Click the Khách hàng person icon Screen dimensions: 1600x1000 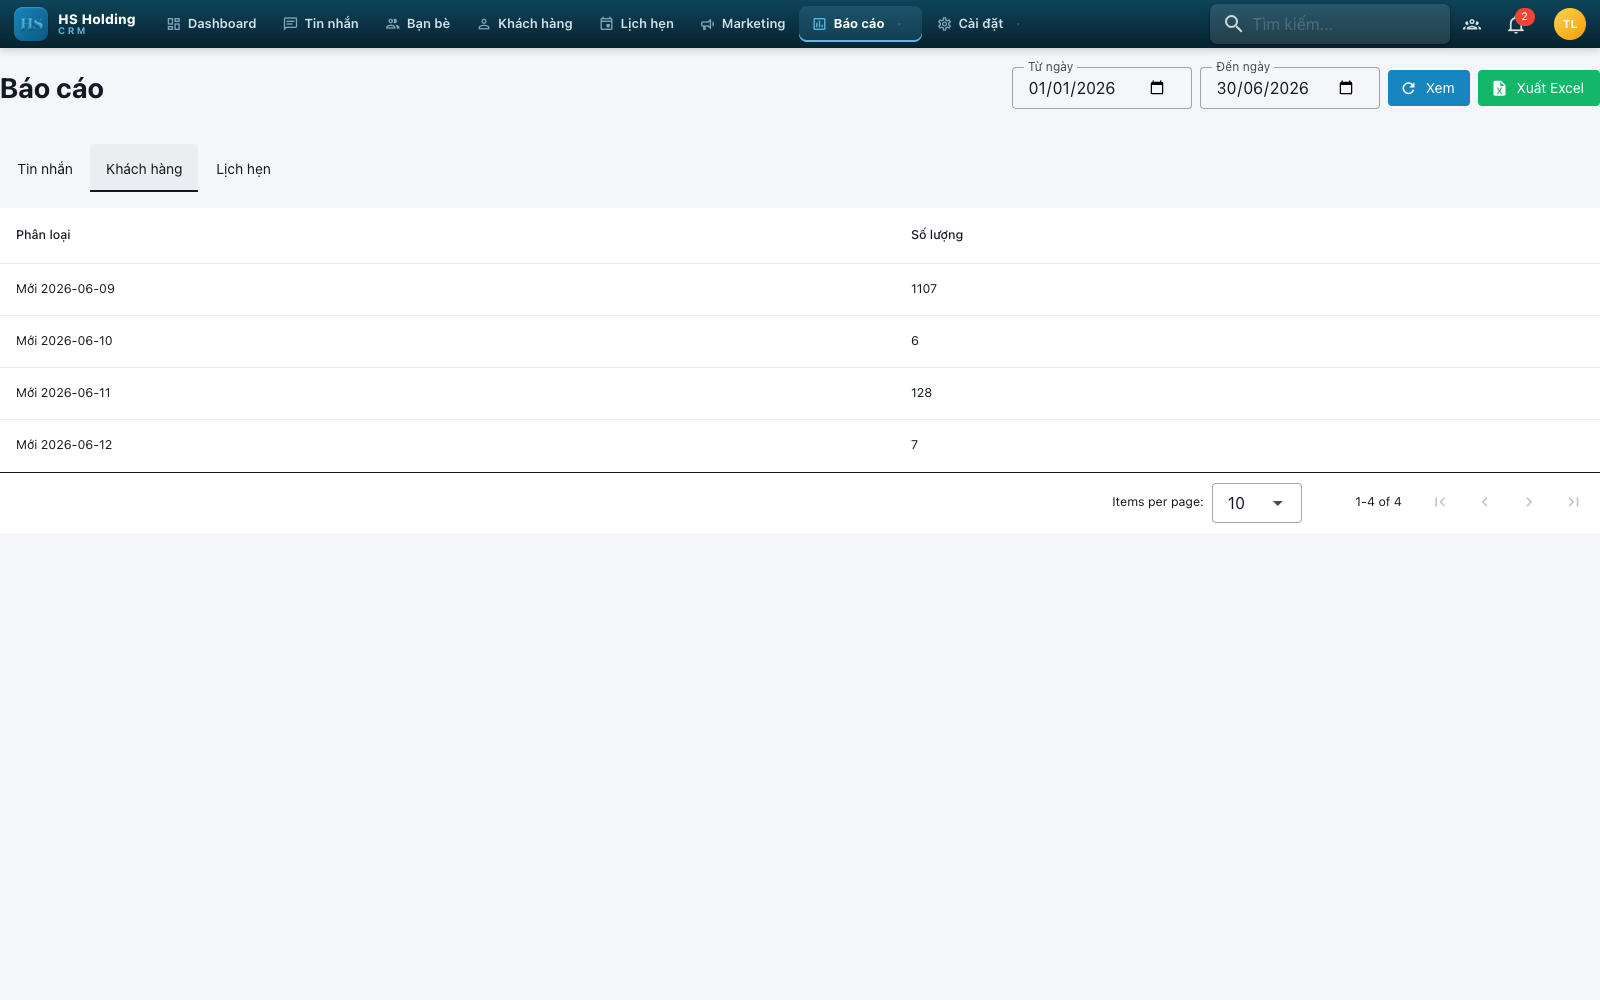[484, 24]
